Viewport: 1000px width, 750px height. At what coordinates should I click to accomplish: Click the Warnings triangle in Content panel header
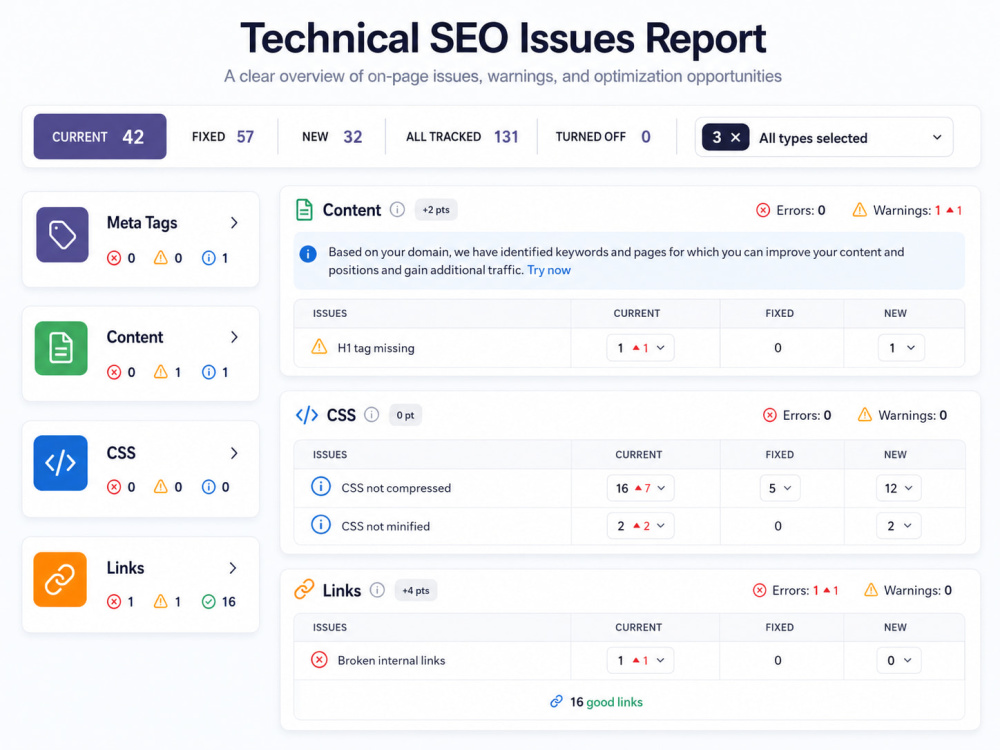pyautogui.click(x=860, y=210)
